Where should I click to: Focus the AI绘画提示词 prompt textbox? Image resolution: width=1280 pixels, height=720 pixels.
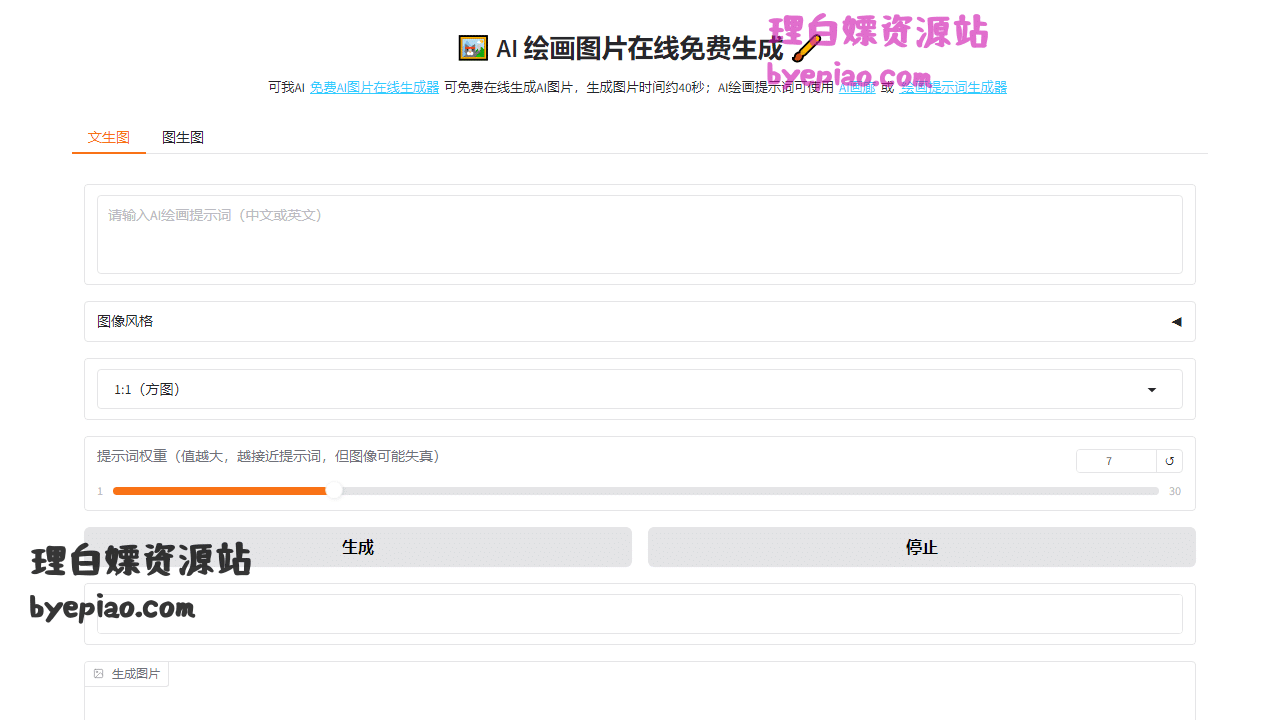pyautogui.click(x=640, y=234)
